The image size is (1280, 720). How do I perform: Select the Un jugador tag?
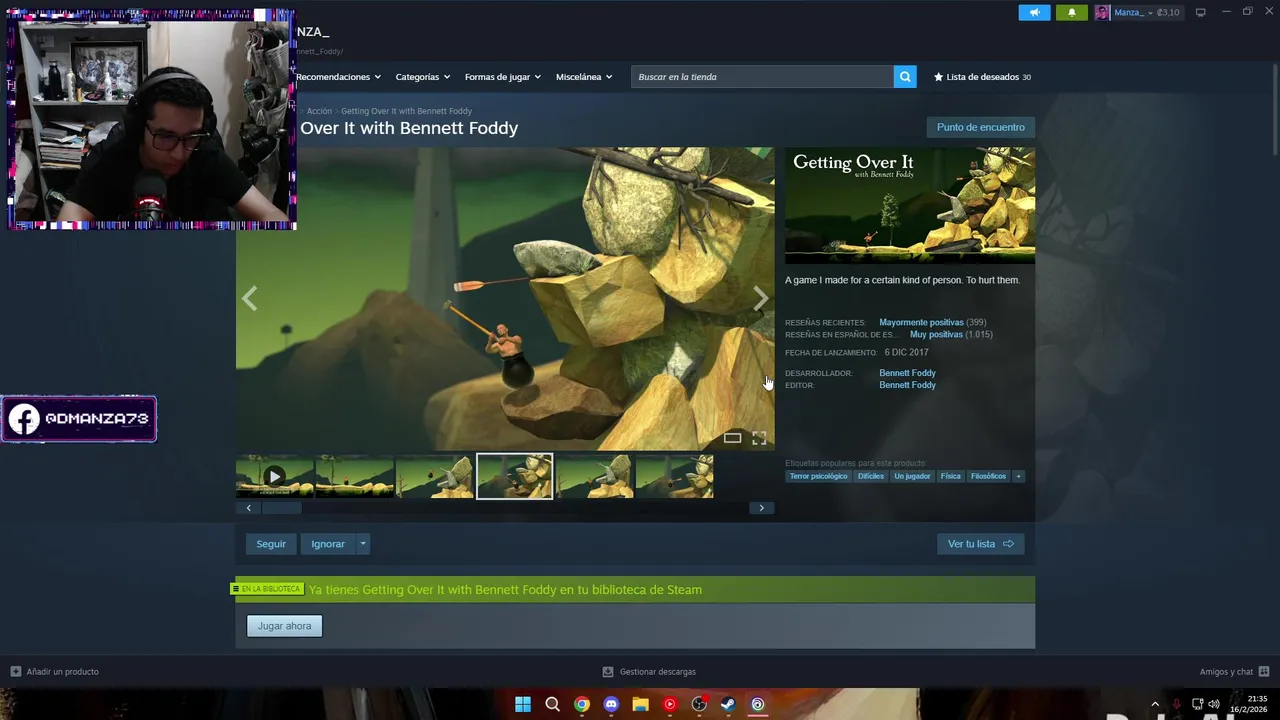pos(912,476)
